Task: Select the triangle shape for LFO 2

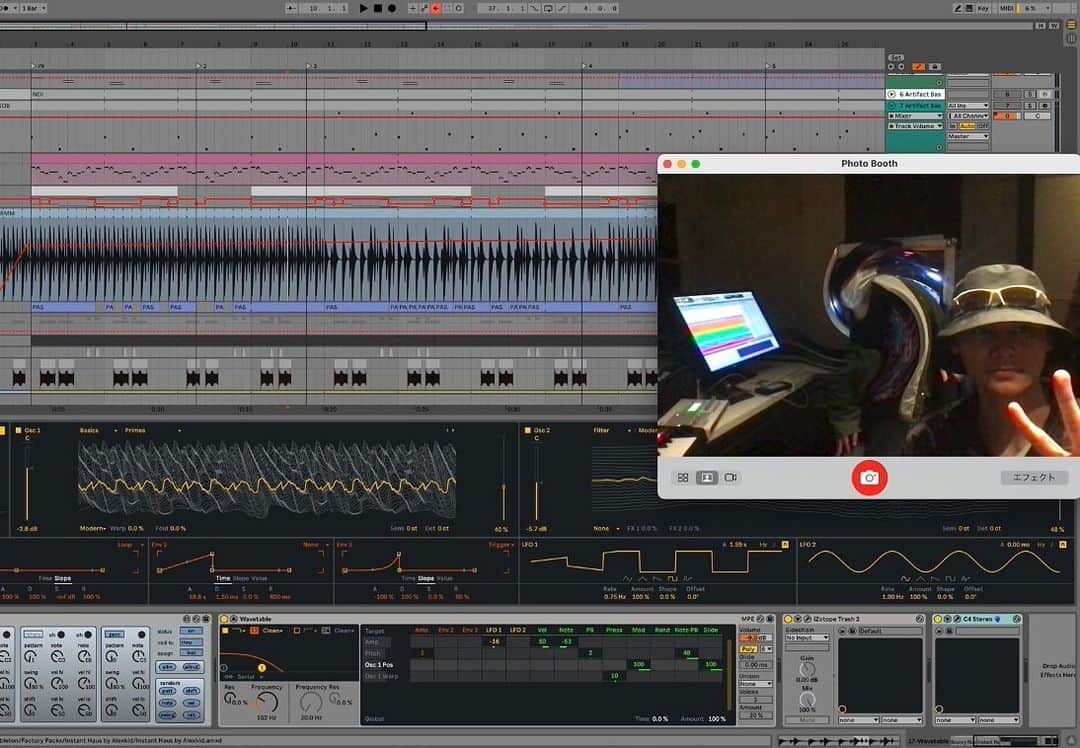Action: (920, 578)
